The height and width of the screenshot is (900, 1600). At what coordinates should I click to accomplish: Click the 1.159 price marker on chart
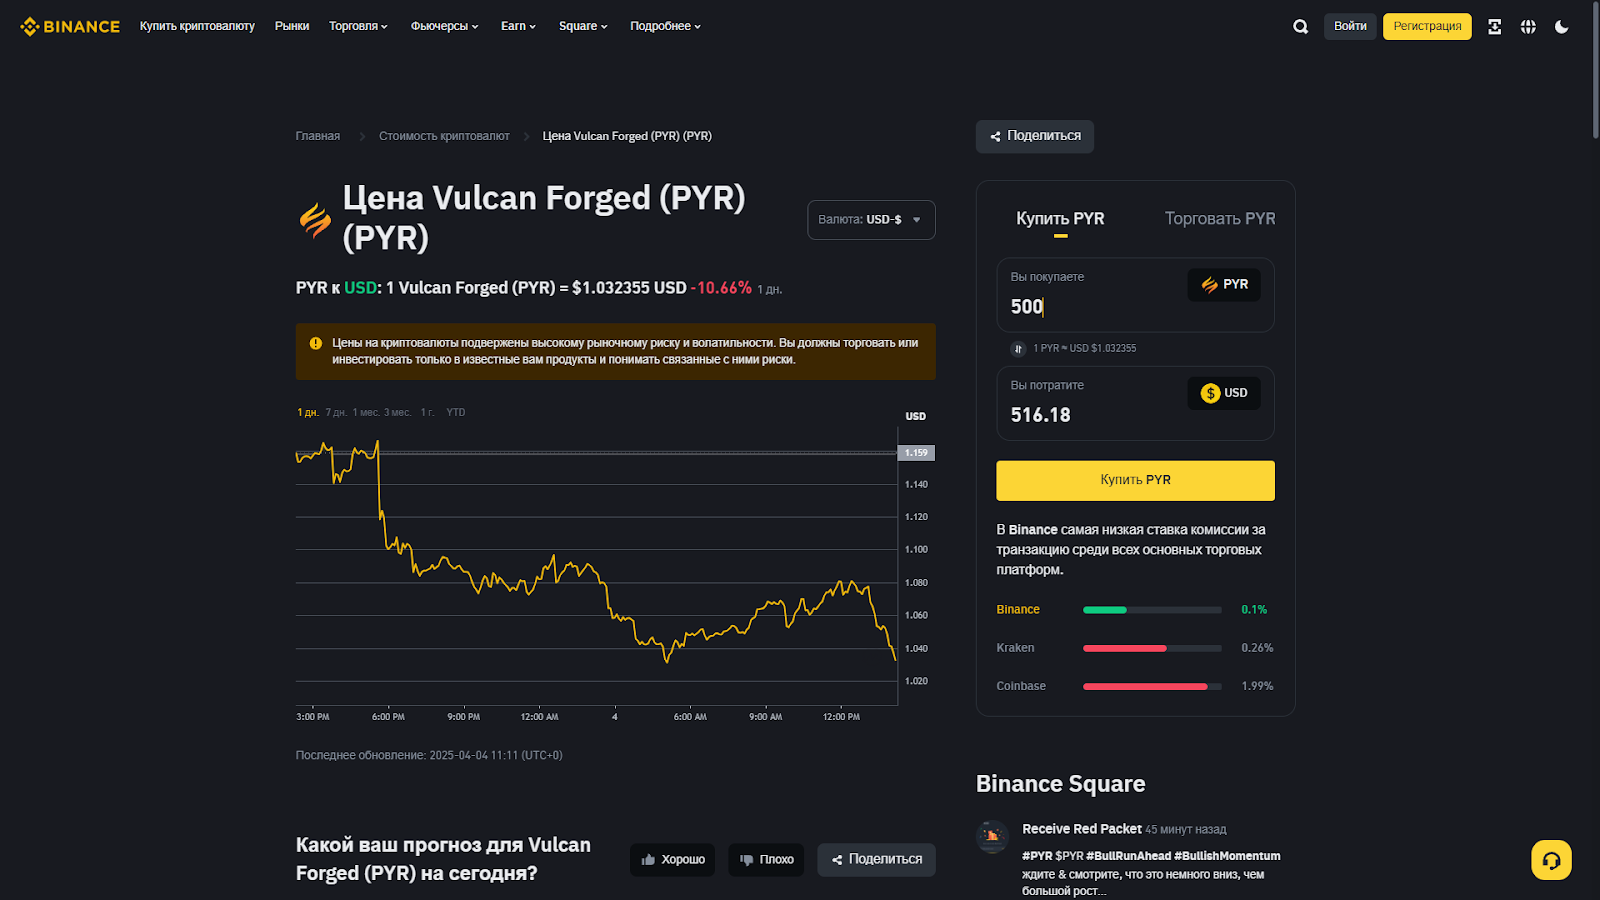916,453
